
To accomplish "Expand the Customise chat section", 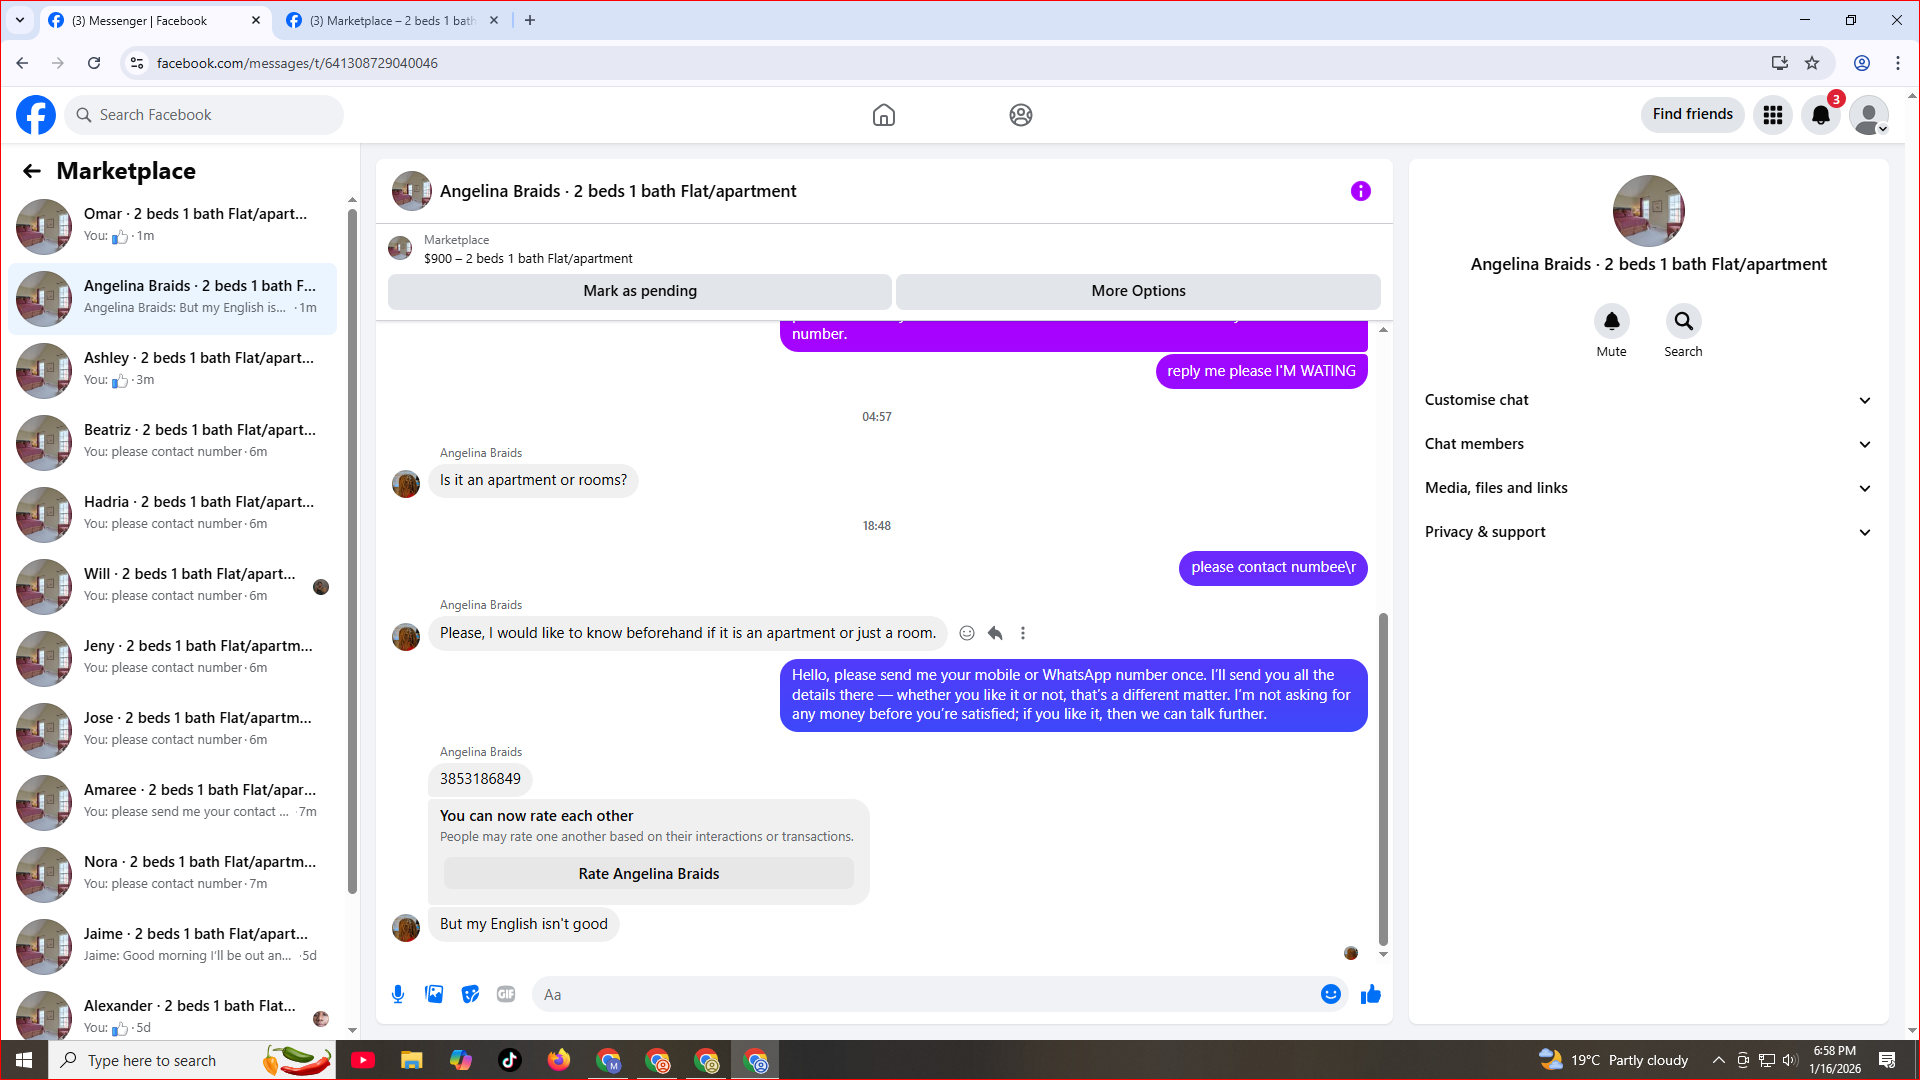I will pyautogui.click(x=1647, y=400).
